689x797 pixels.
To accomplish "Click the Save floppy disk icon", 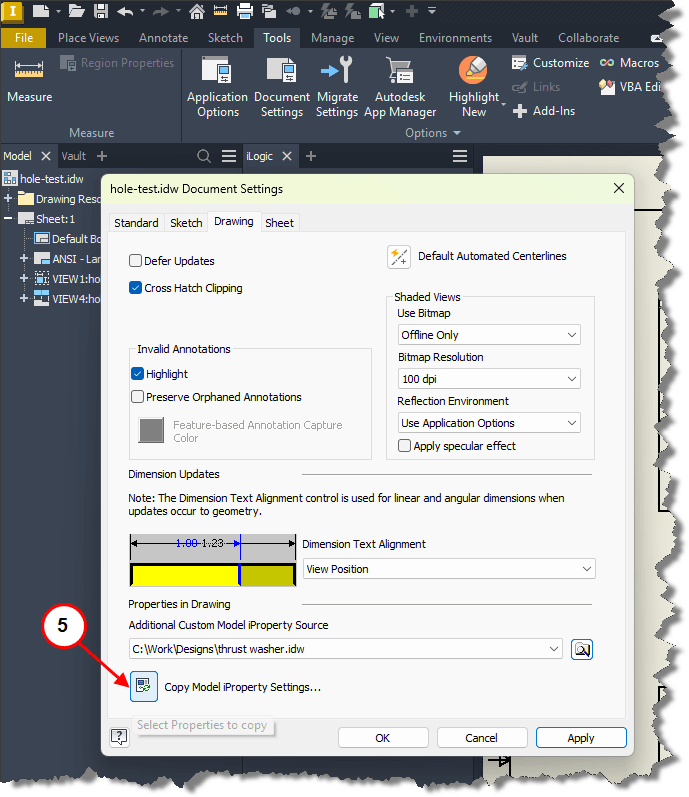I will click(x=101, y=11).
